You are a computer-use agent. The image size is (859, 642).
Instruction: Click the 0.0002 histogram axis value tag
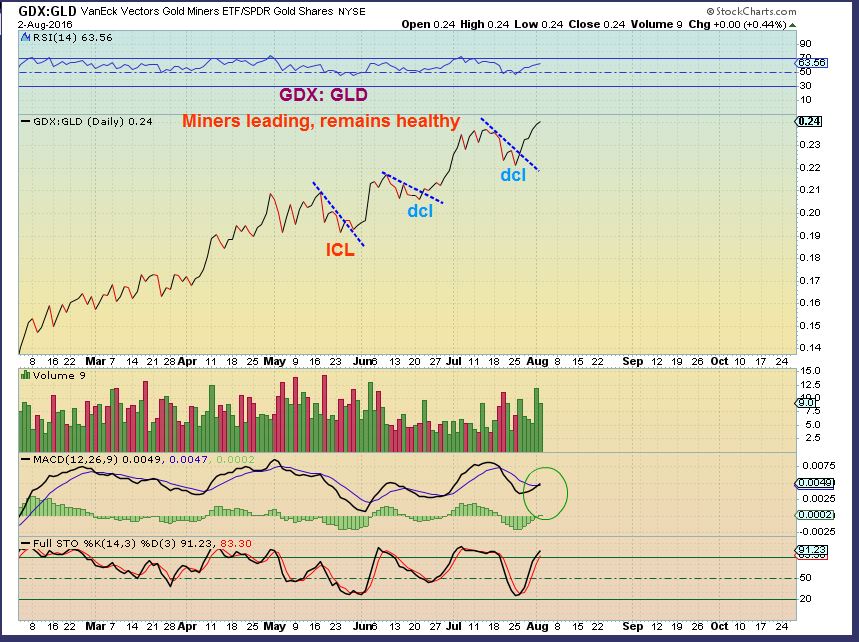point(816,515)
